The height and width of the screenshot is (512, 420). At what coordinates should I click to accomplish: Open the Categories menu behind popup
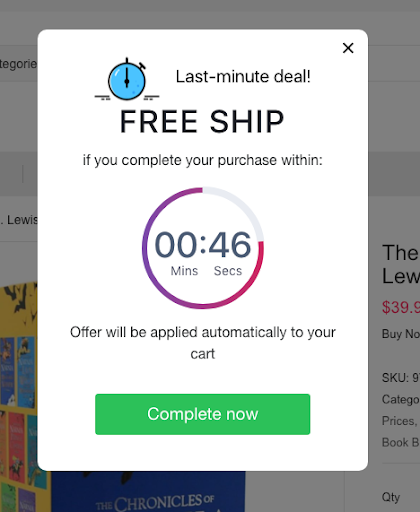18,64
